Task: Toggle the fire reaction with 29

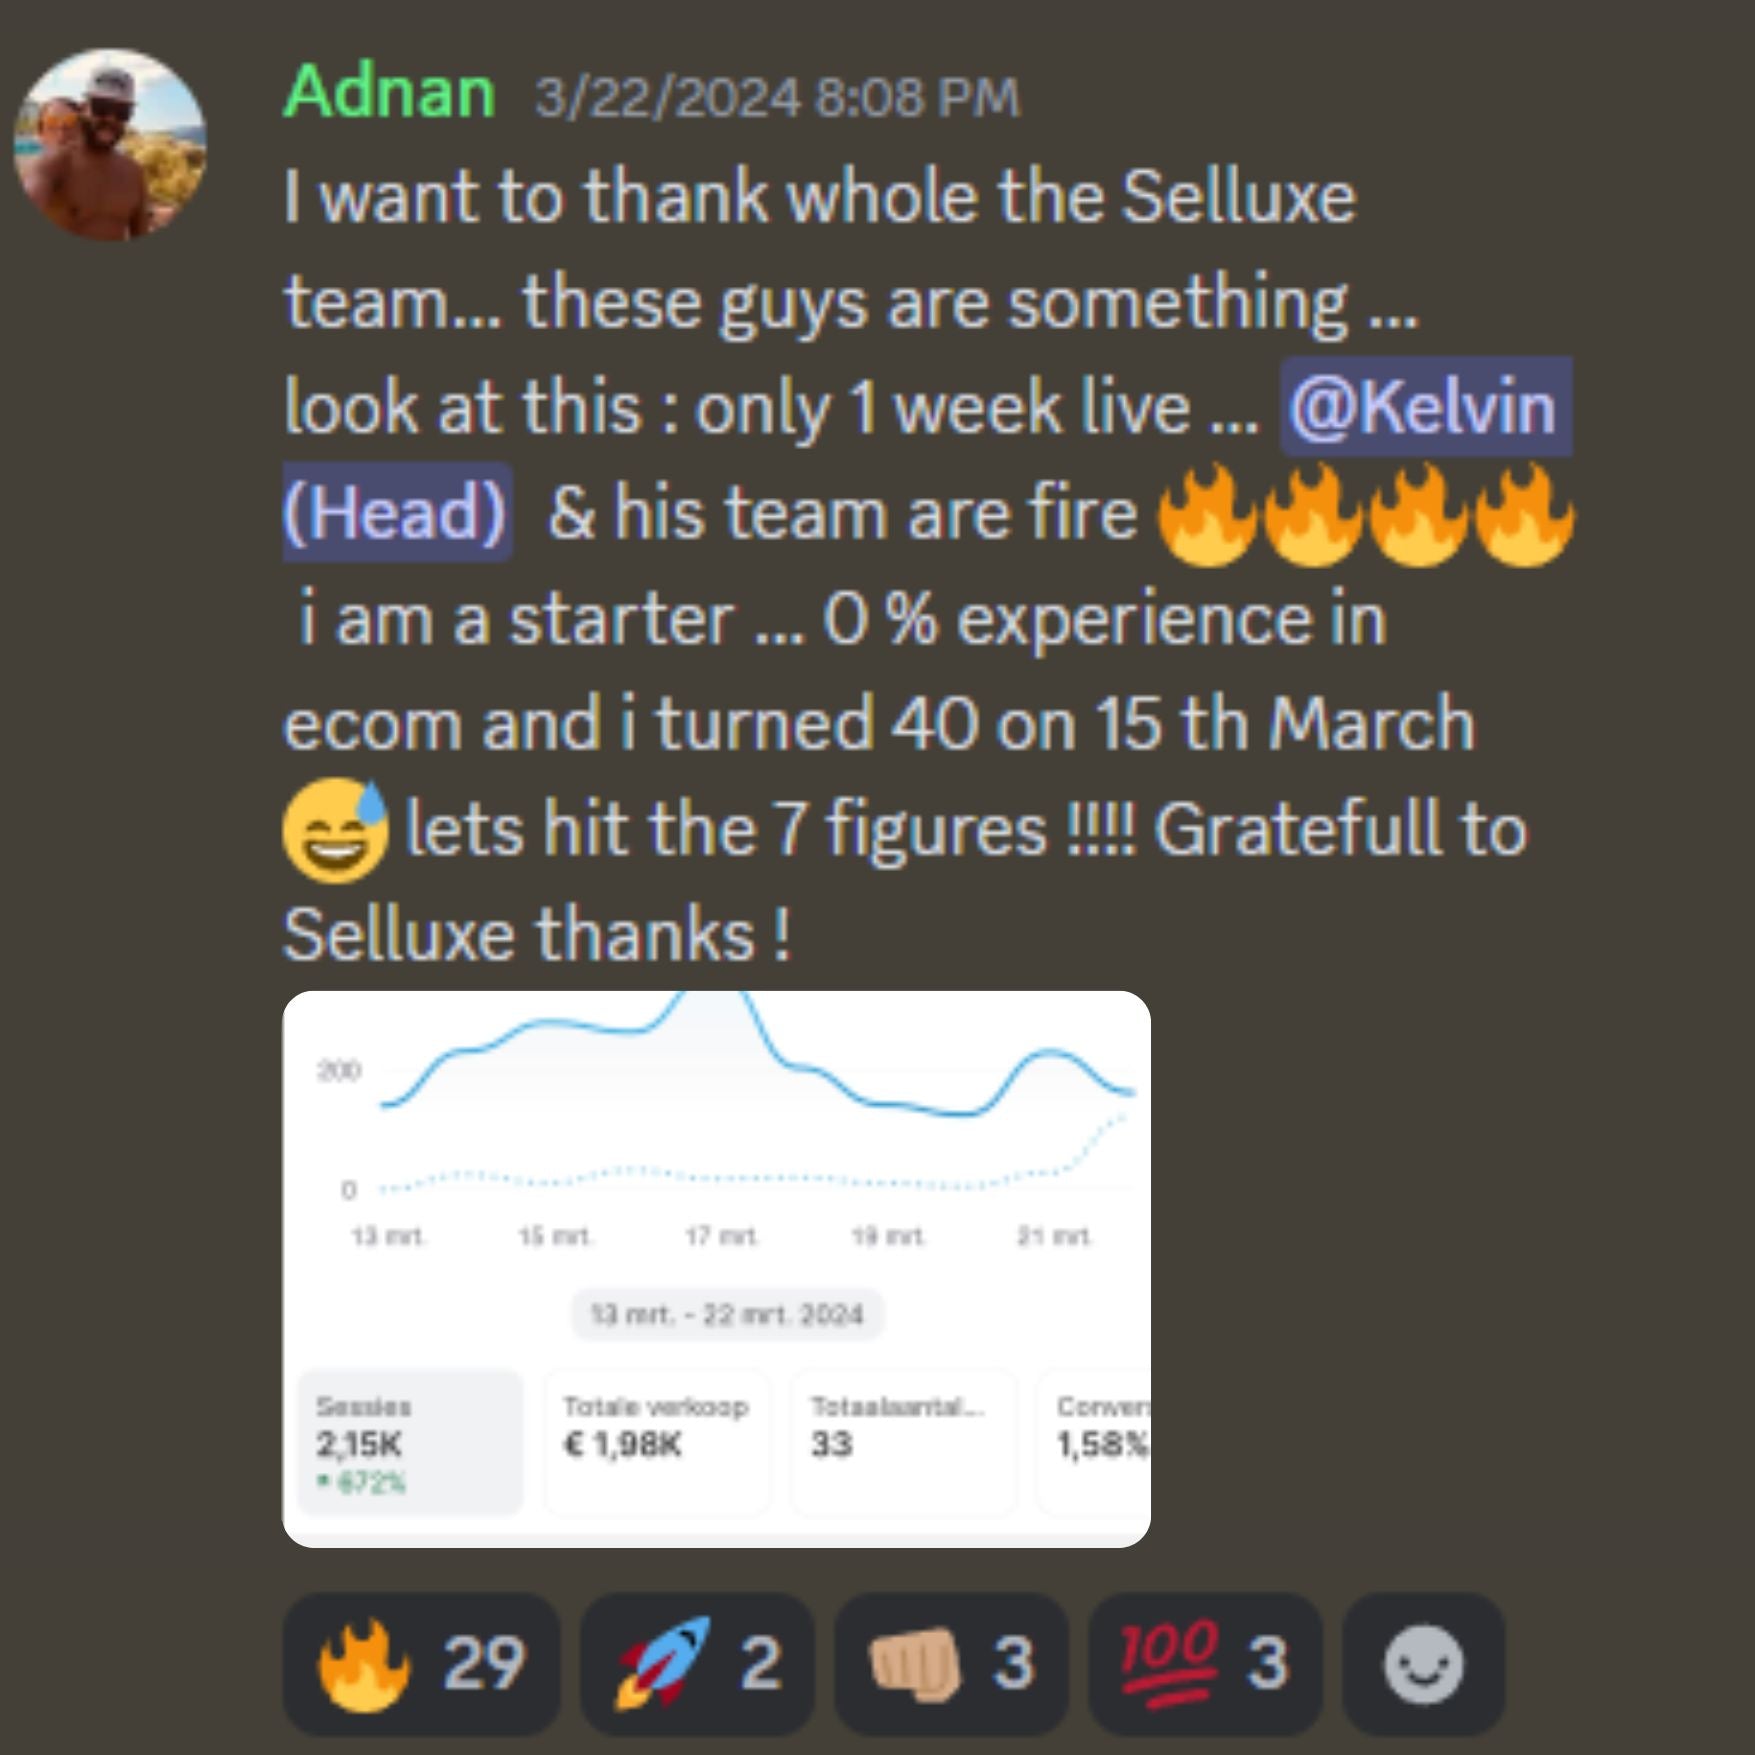Action: pyautogui.click(x=420, y=1663)
